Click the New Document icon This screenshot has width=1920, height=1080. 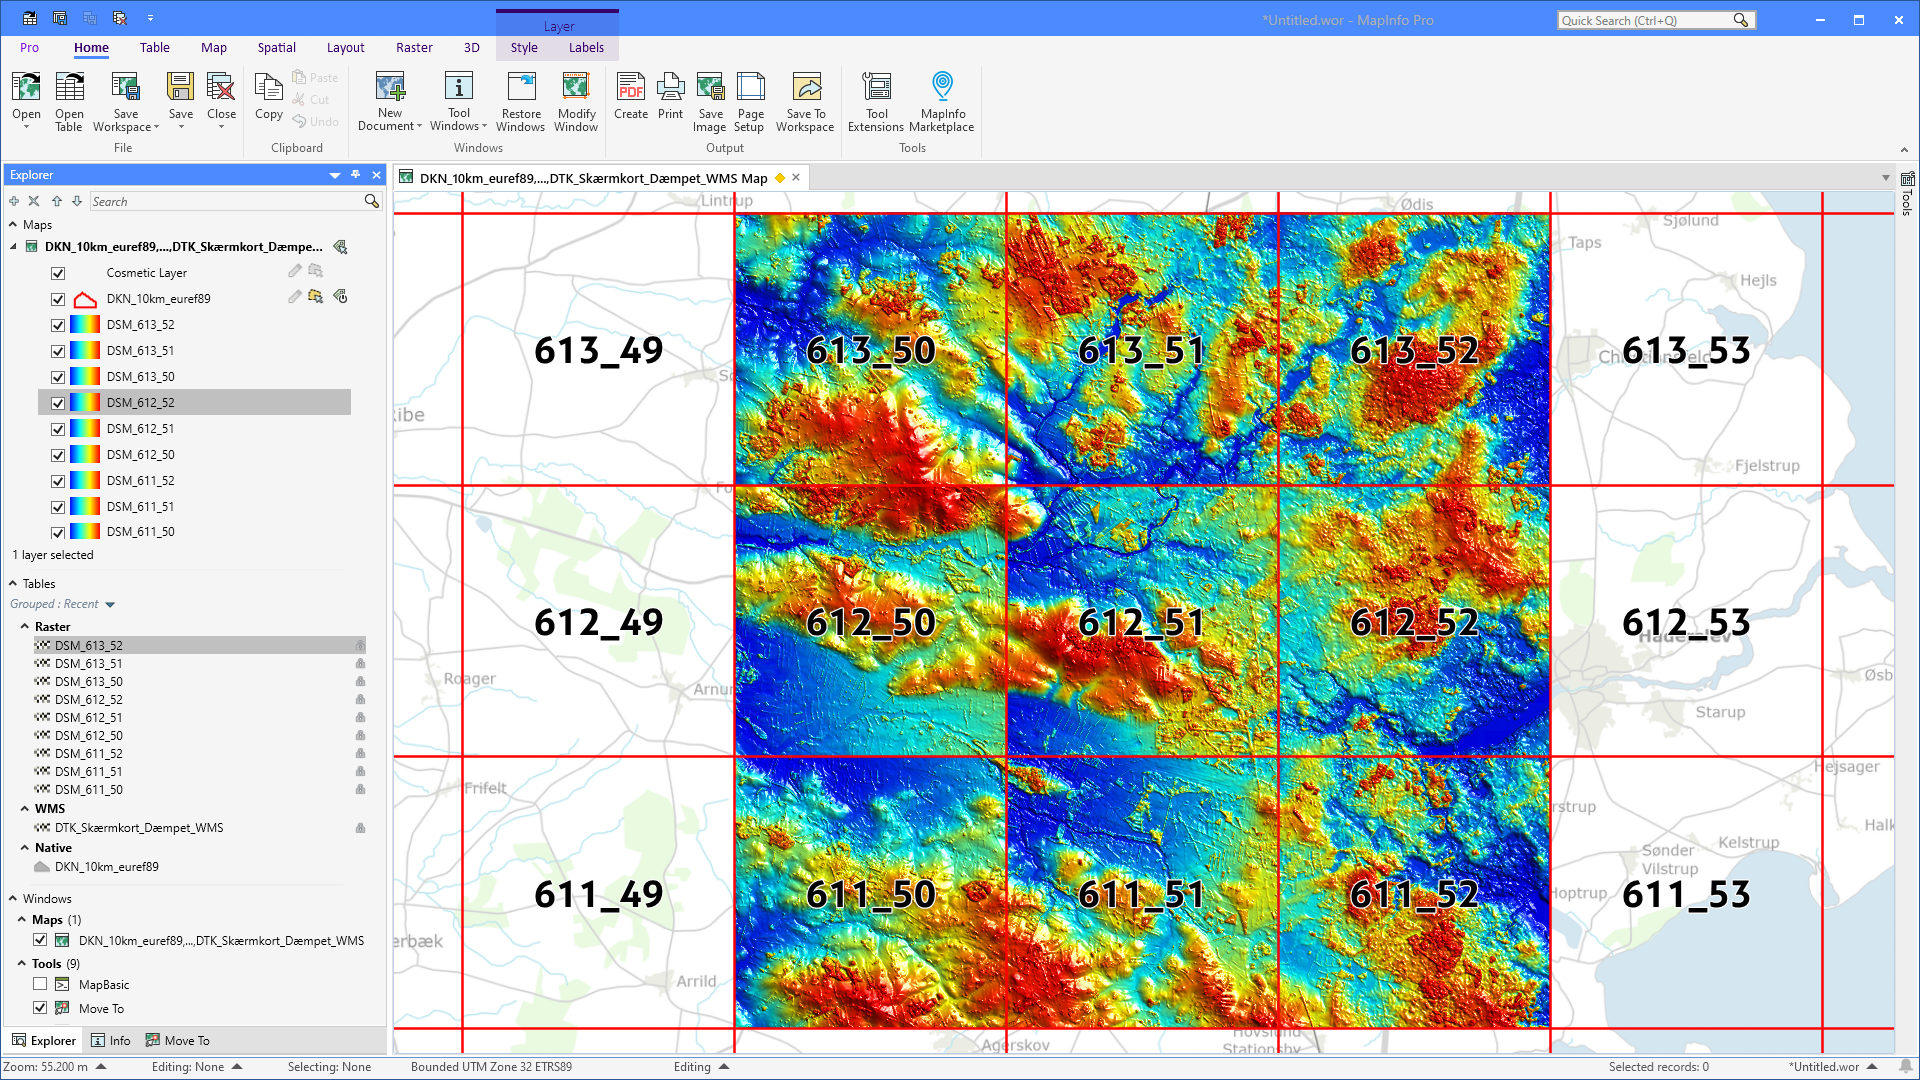tap(390, 87)
